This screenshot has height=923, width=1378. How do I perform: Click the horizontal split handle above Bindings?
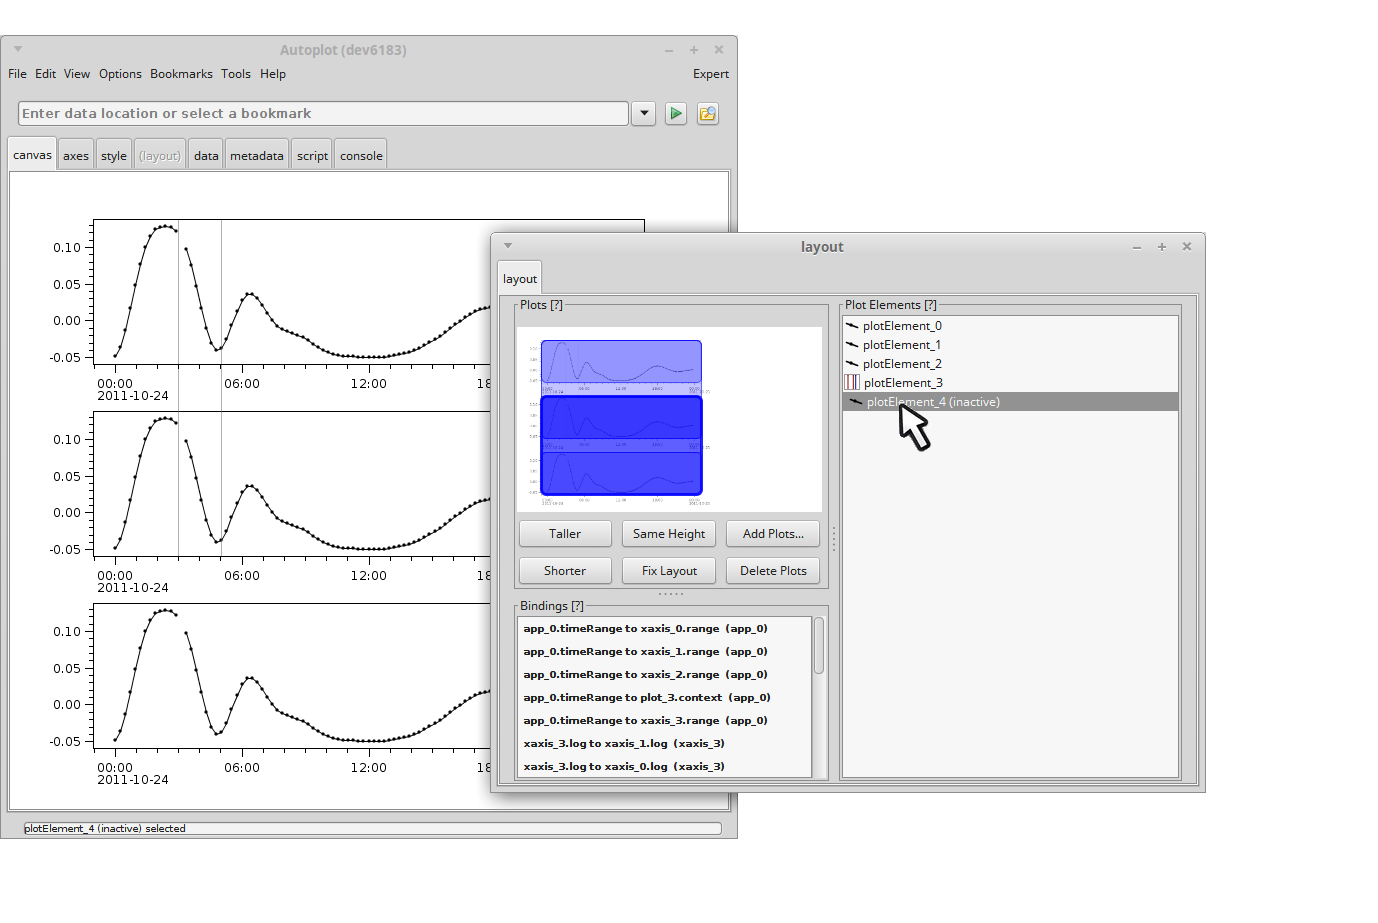click(x=671, y=594)
